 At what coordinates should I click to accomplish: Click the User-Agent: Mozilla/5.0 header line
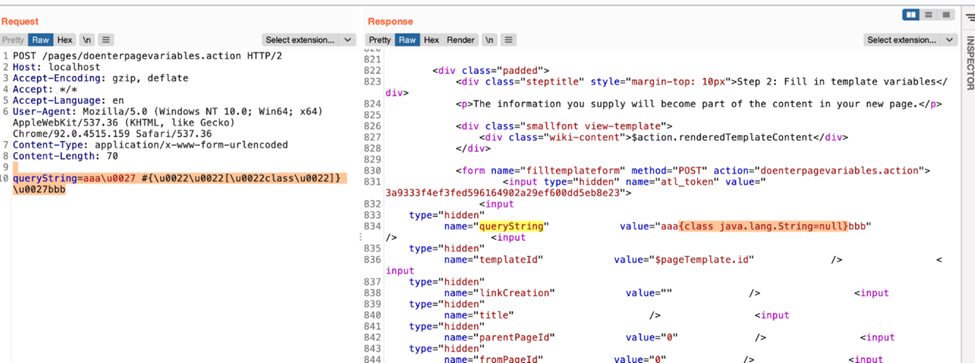pyautogui.click(x=167, y=112)
